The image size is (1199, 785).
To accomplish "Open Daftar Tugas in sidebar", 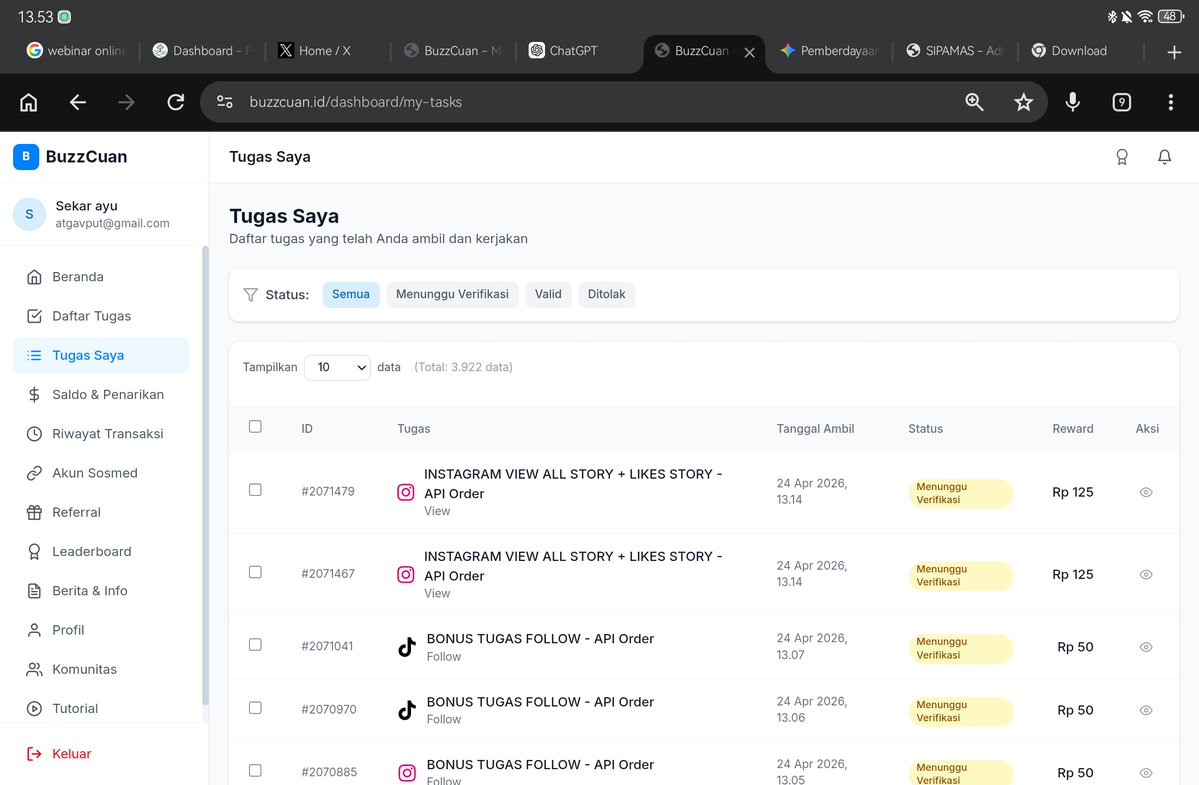I will tap(101, 316).
